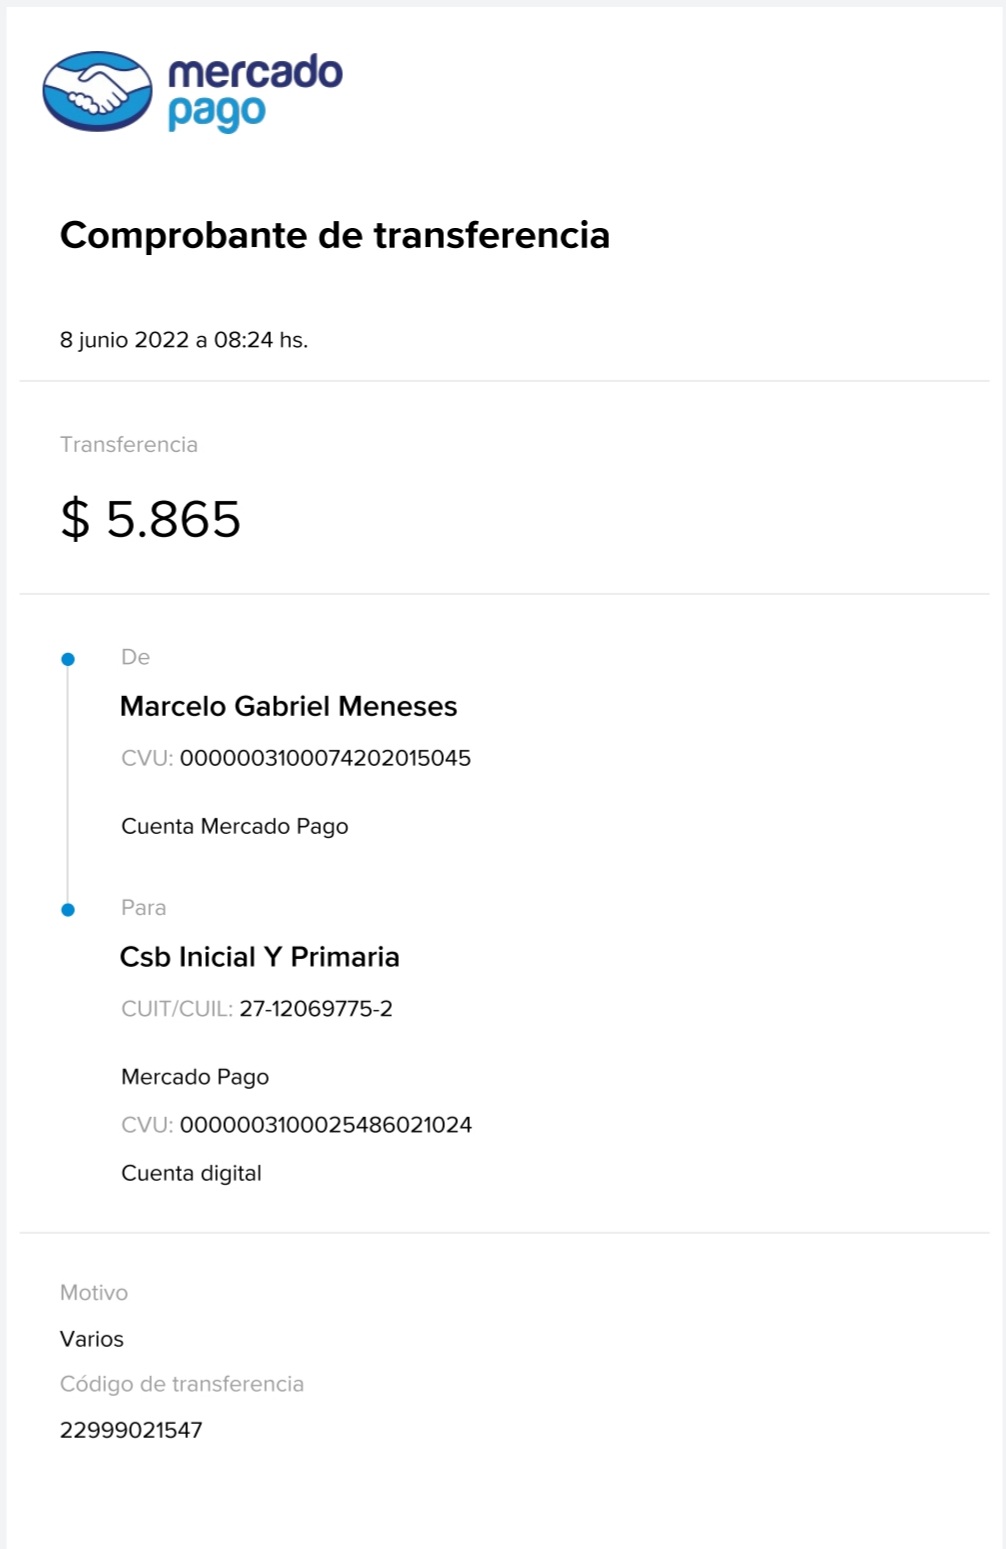The image size is (1006, 1549).
Task: Click the Motivo label
Action: point(94,1293)
